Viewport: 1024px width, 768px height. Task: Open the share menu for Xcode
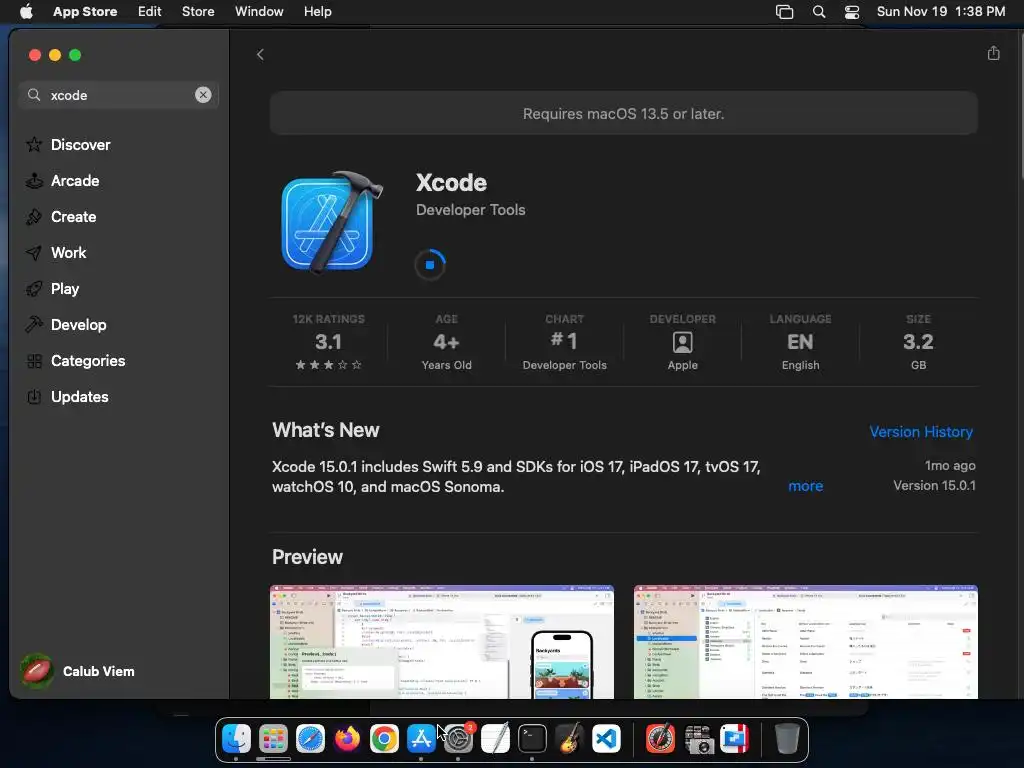[x=993, y=54]
